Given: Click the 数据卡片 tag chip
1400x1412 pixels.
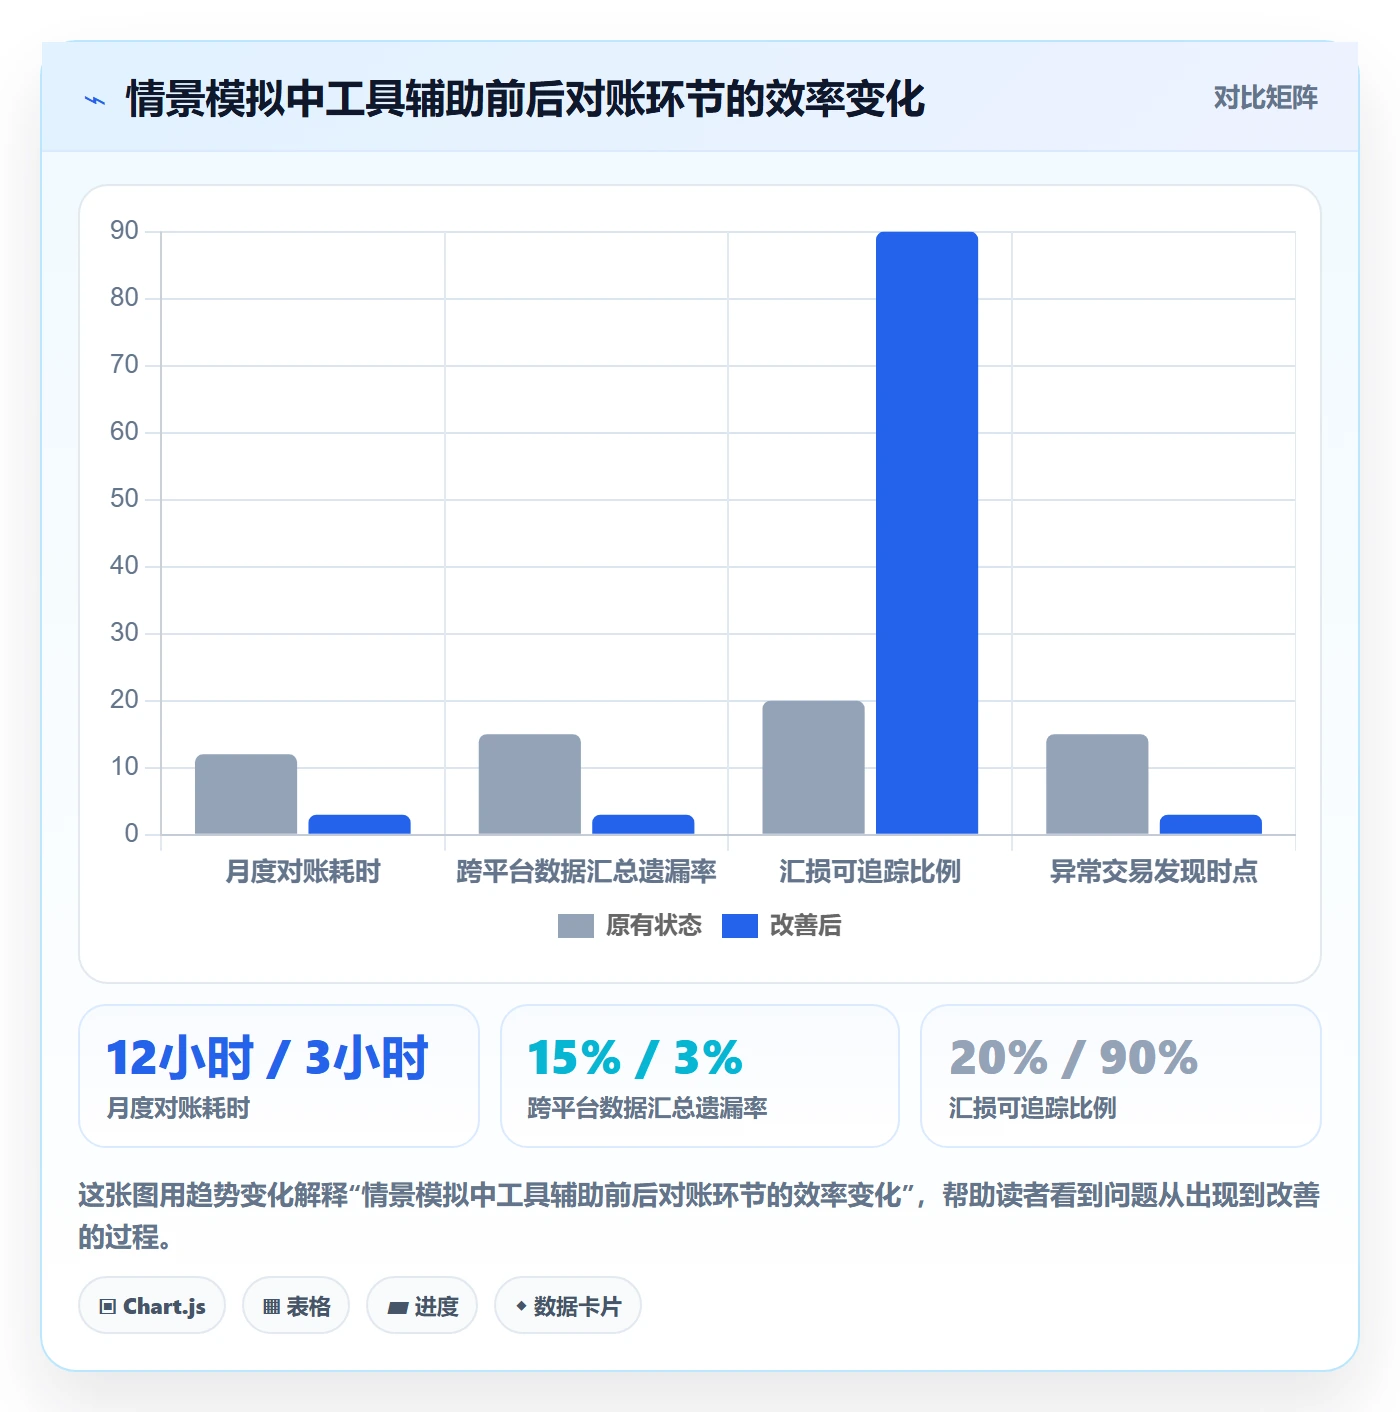Looking at the screenshot, I should click(x=568, y=1306).
